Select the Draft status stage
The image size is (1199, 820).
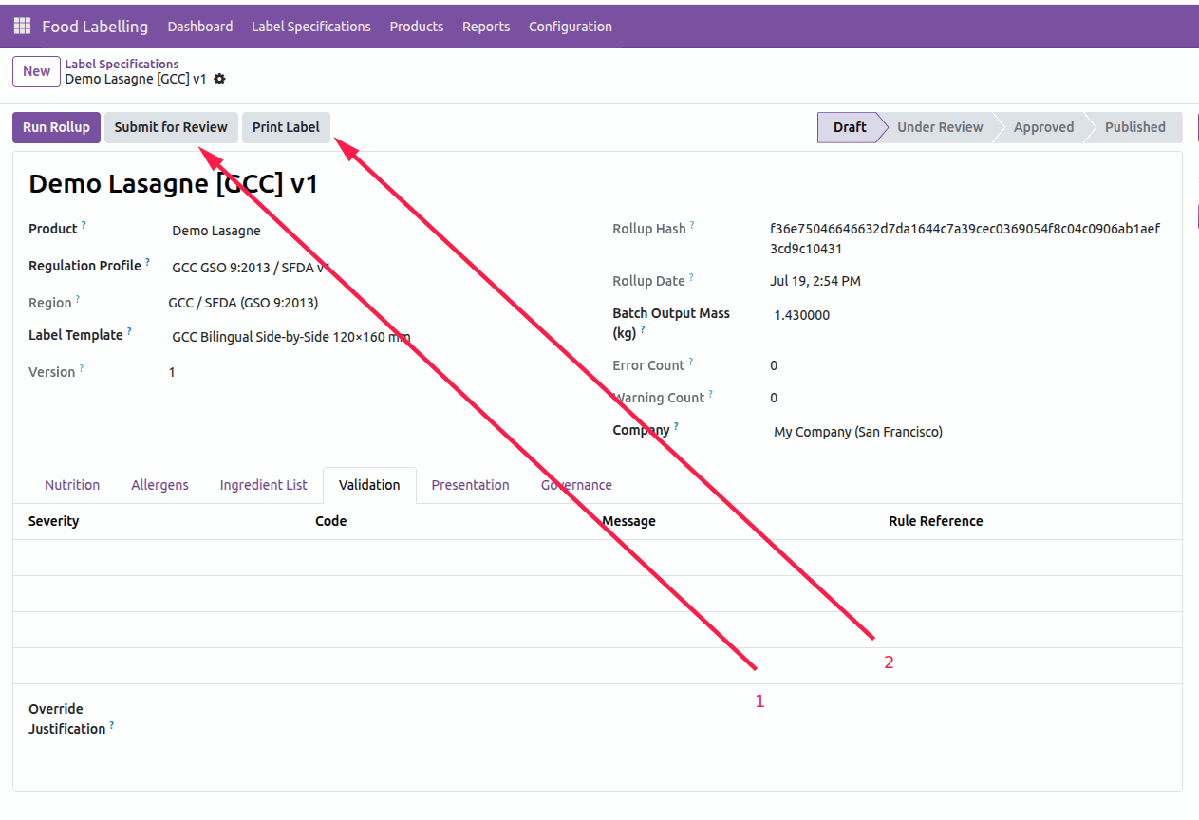tap(850, 127)
